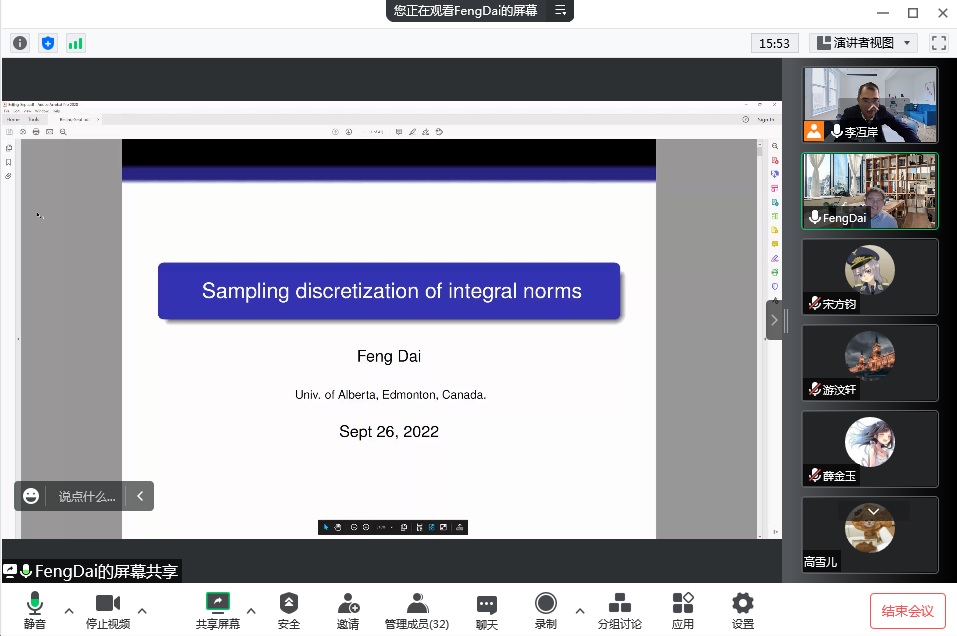Open Manage Participants (32) panel
Viewport: 957px width, 636px height.
417,610
